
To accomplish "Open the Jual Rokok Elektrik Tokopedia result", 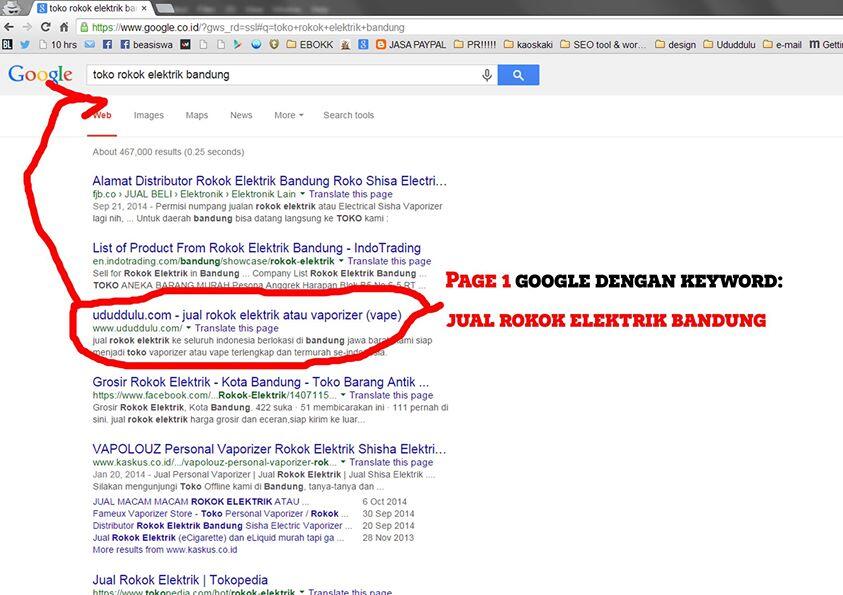I will click(x=180, y=580).
